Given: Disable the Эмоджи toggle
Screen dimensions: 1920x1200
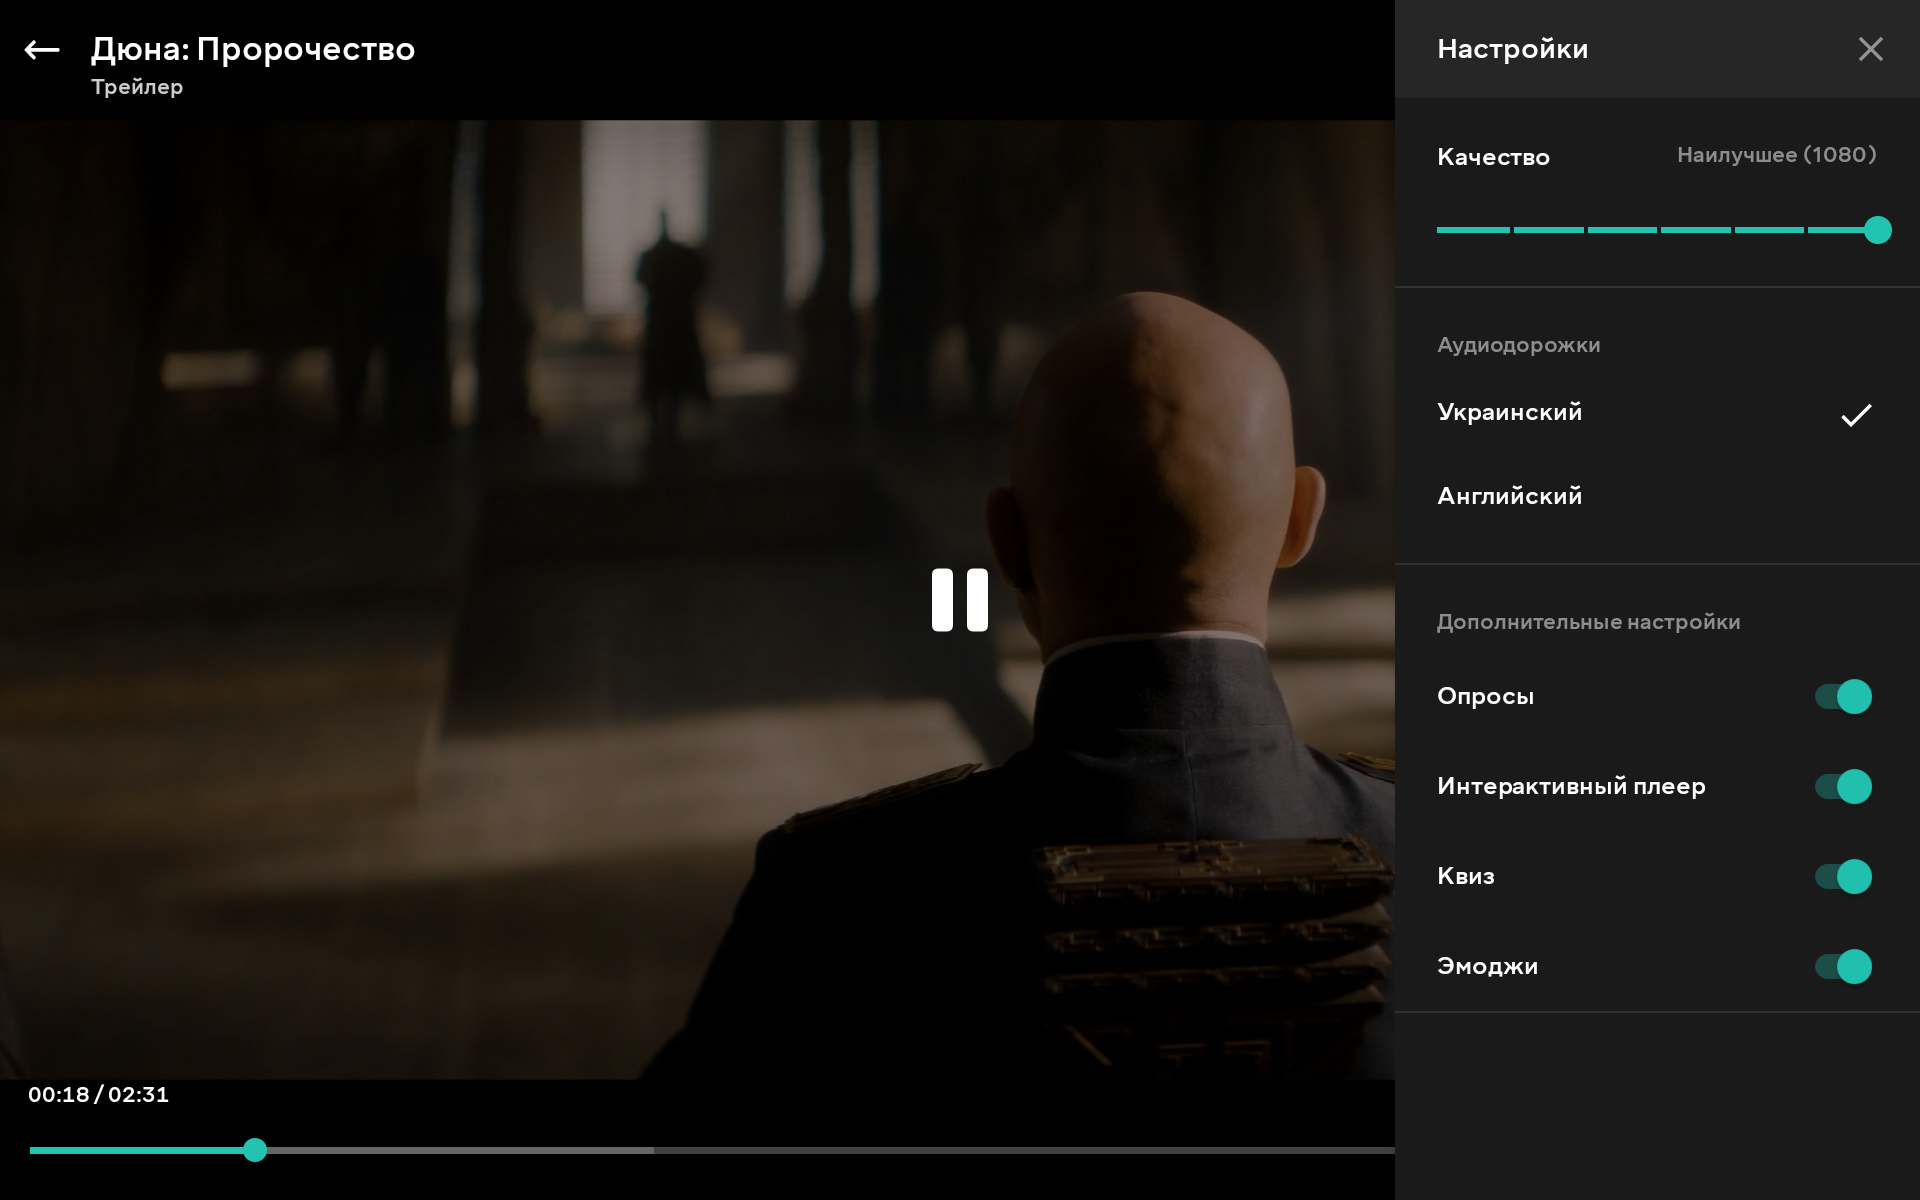Looking at the screenshot, I should point(1843,967).
